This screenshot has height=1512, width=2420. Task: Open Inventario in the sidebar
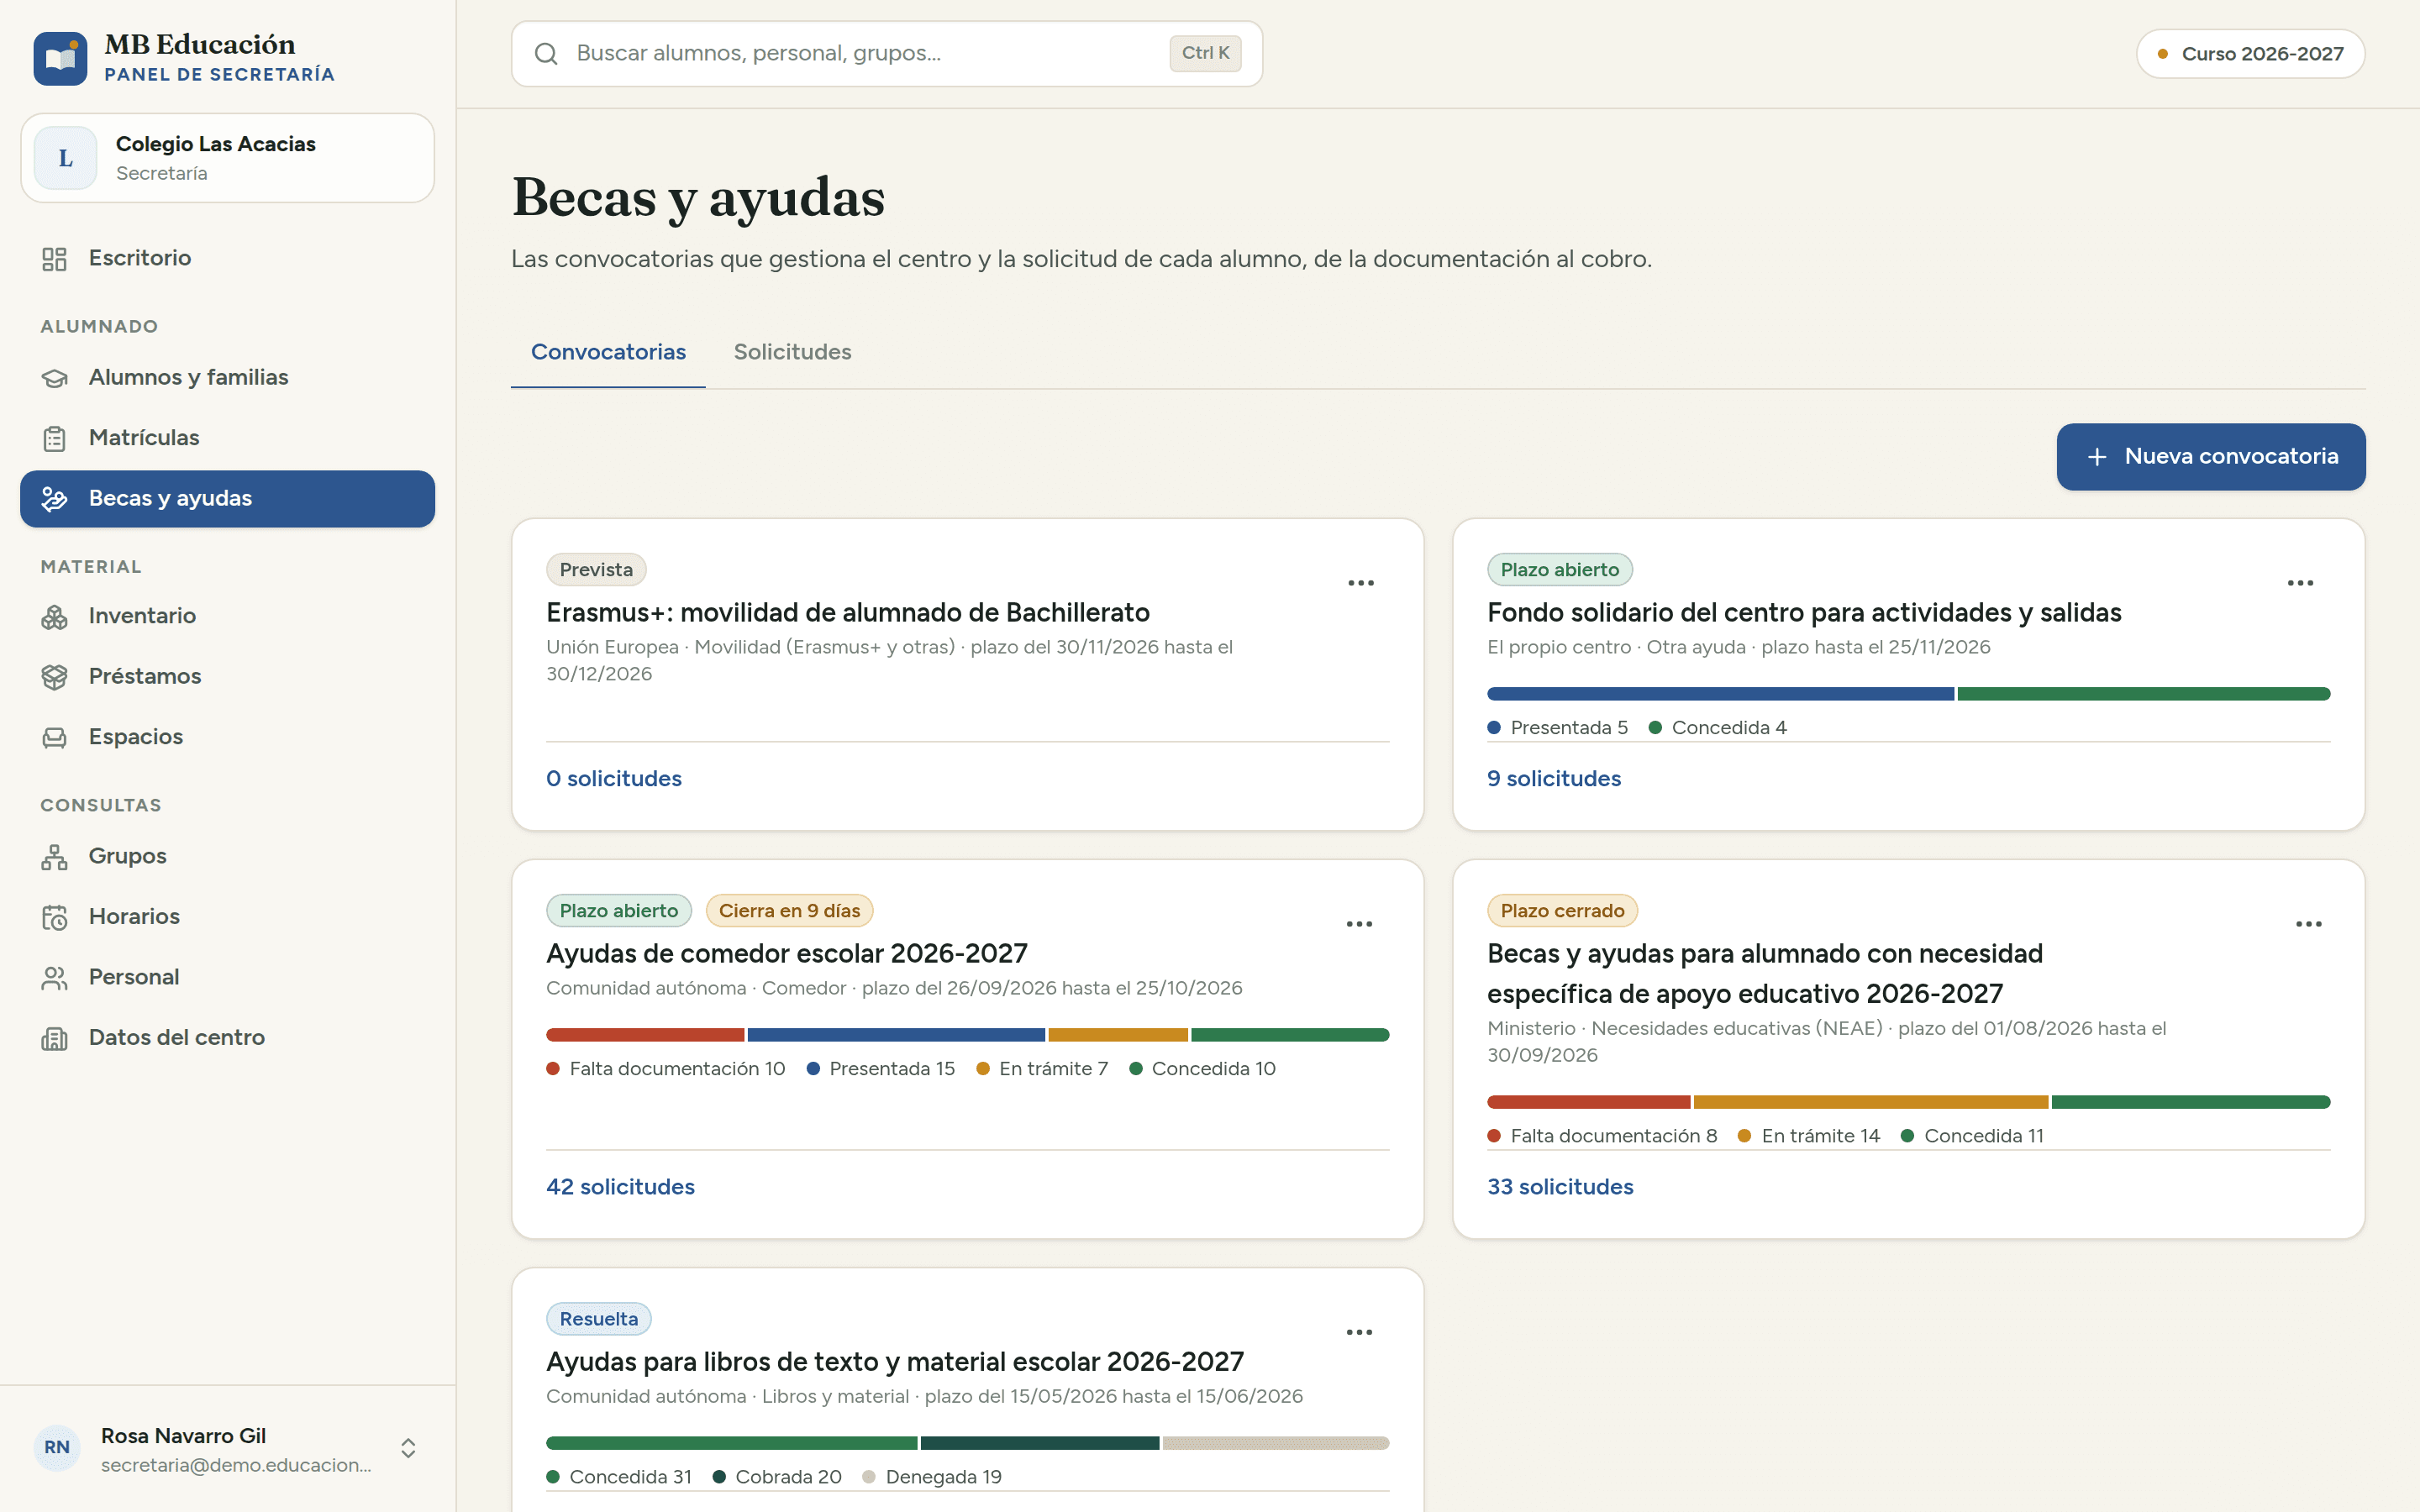[227, 617]
